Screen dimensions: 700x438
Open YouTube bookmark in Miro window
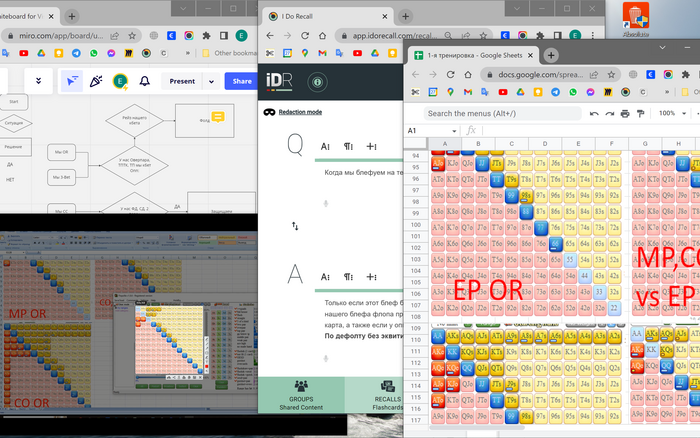(x=24, y=53)
